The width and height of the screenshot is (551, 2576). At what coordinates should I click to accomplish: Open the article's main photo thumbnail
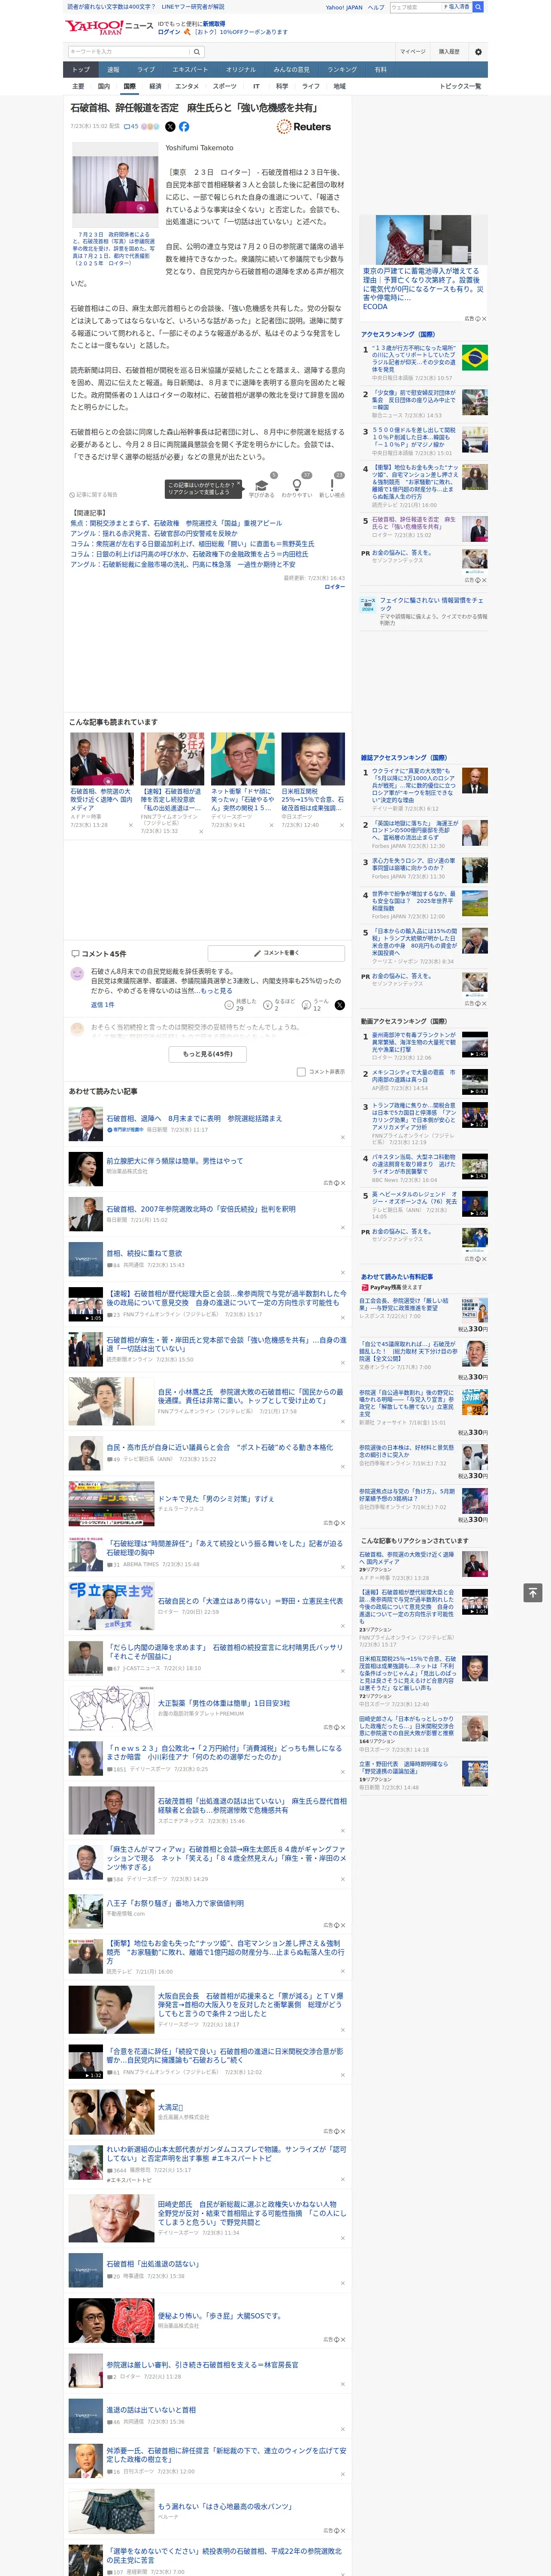pos(115,185)
